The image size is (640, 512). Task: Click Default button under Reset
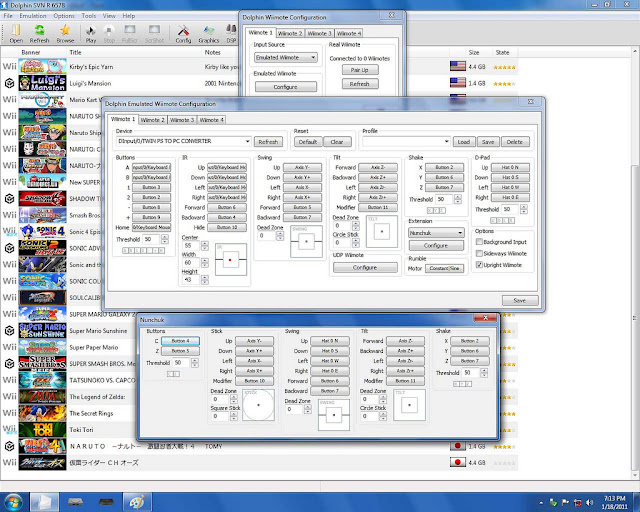308,142
